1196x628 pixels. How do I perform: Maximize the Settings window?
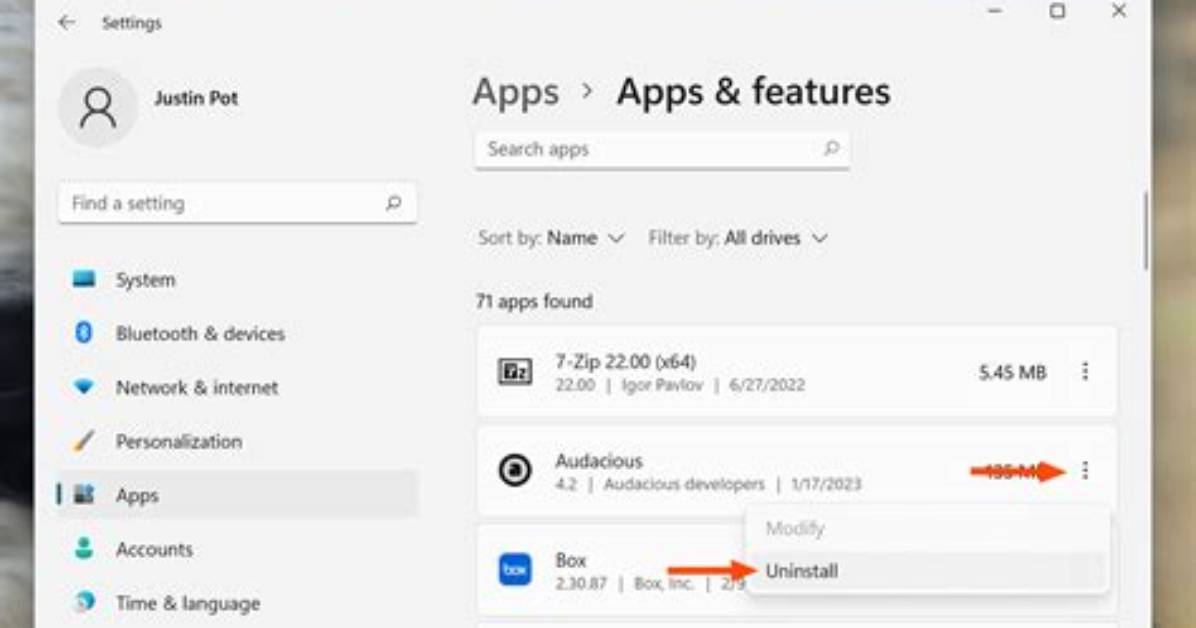click(1057, 11)
